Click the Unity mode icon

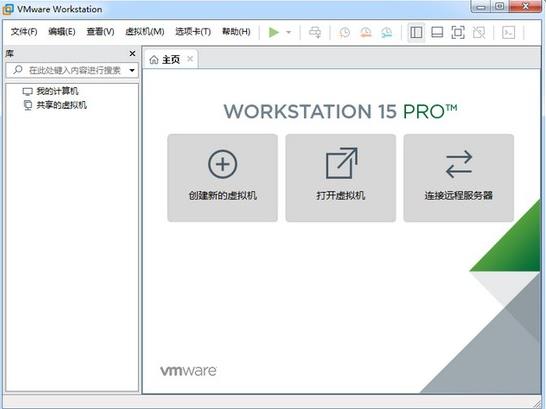coord(479,32)
